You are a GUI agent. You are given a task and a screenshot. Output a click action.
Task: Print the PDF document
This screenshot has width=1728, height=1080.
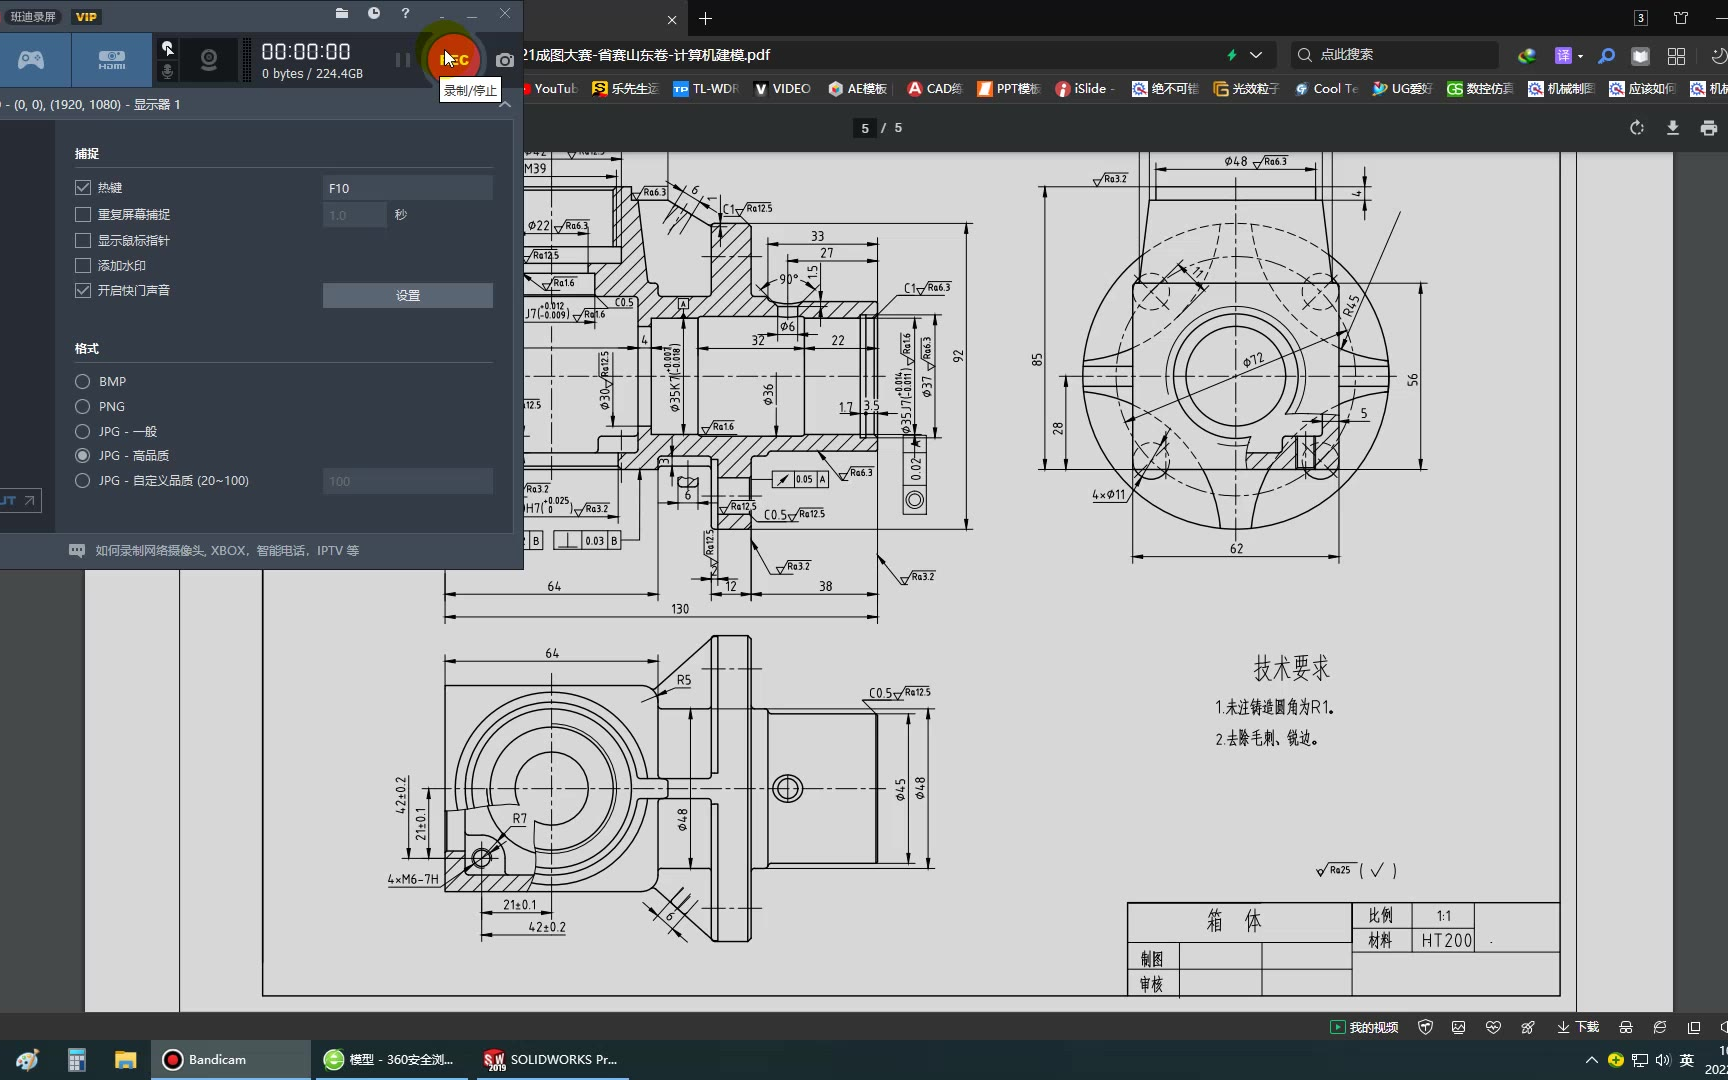click(x=1708, y=128)
